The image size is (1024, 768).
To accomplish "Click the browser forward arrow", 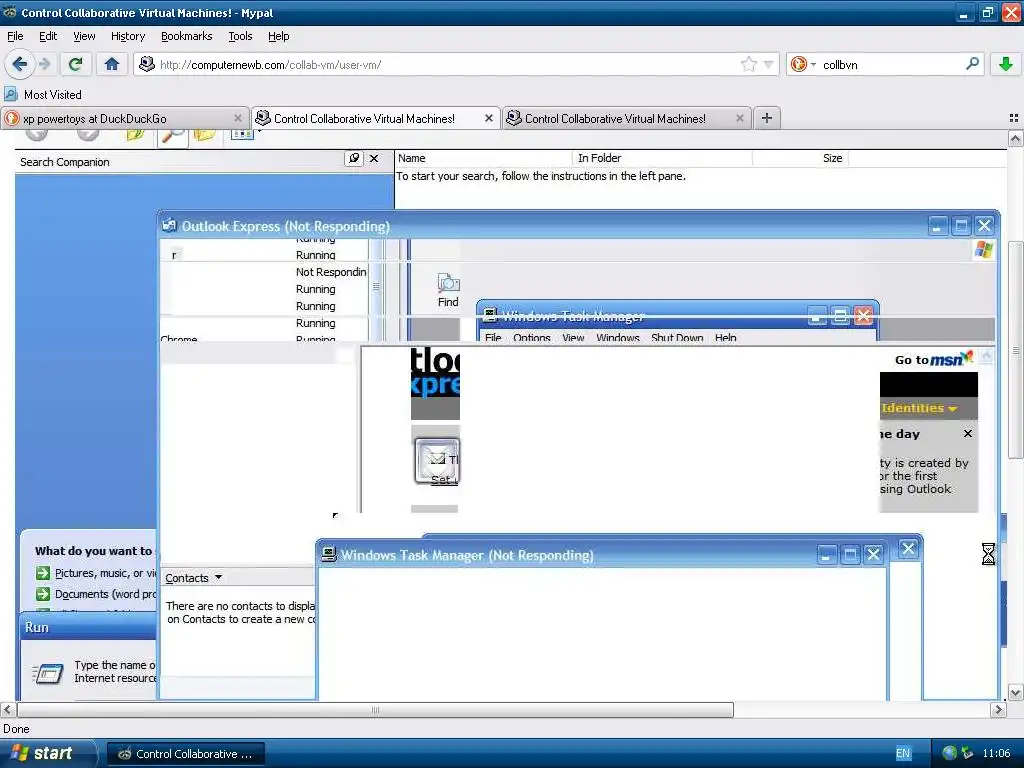I will (44, 64).
